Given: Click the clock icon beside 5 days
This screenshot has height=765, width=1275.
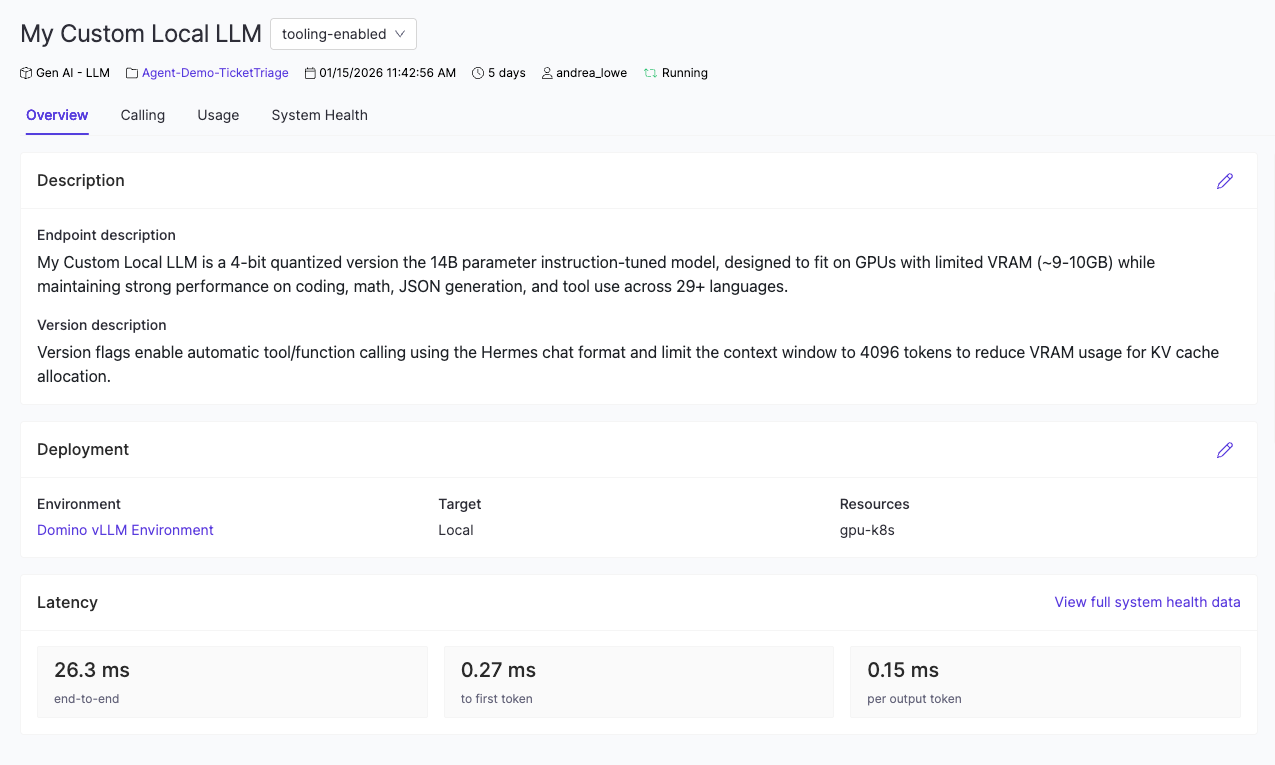Looking at the screenshot, I should (478, 73).
